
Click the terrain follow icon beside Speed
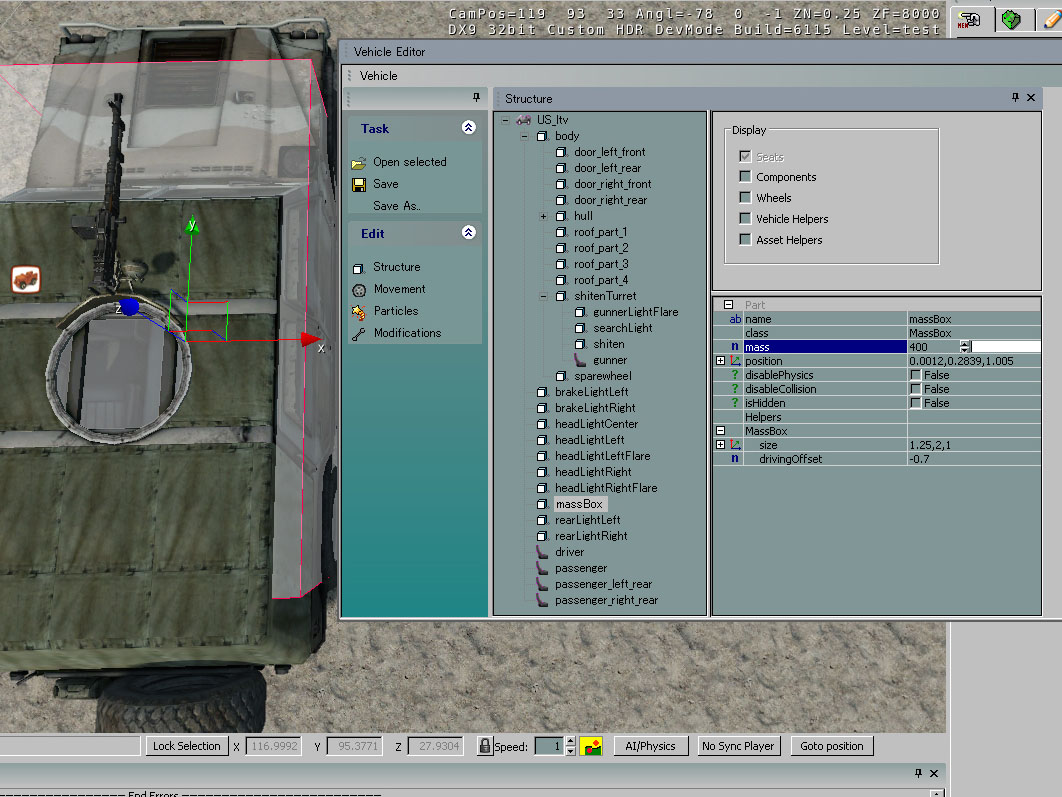[x=591, y=746]
